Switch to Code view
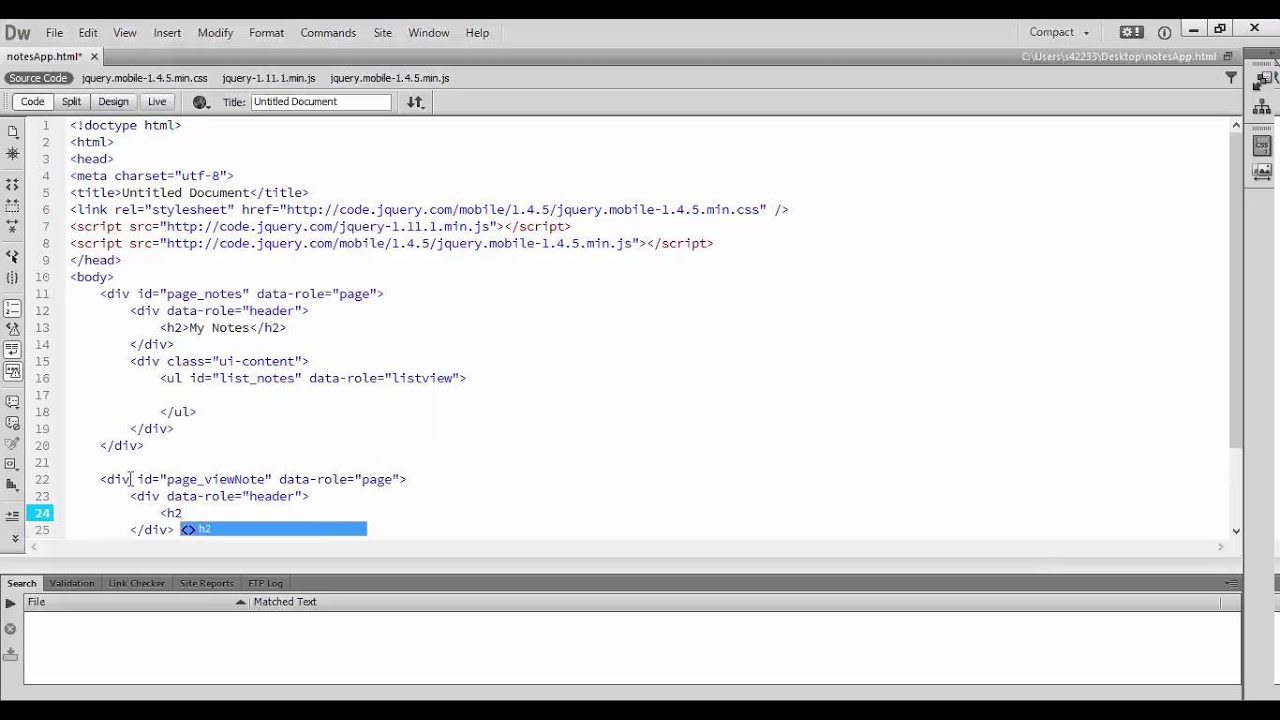Viewport: 1280px width, 720px height. (x=32, y=102)
